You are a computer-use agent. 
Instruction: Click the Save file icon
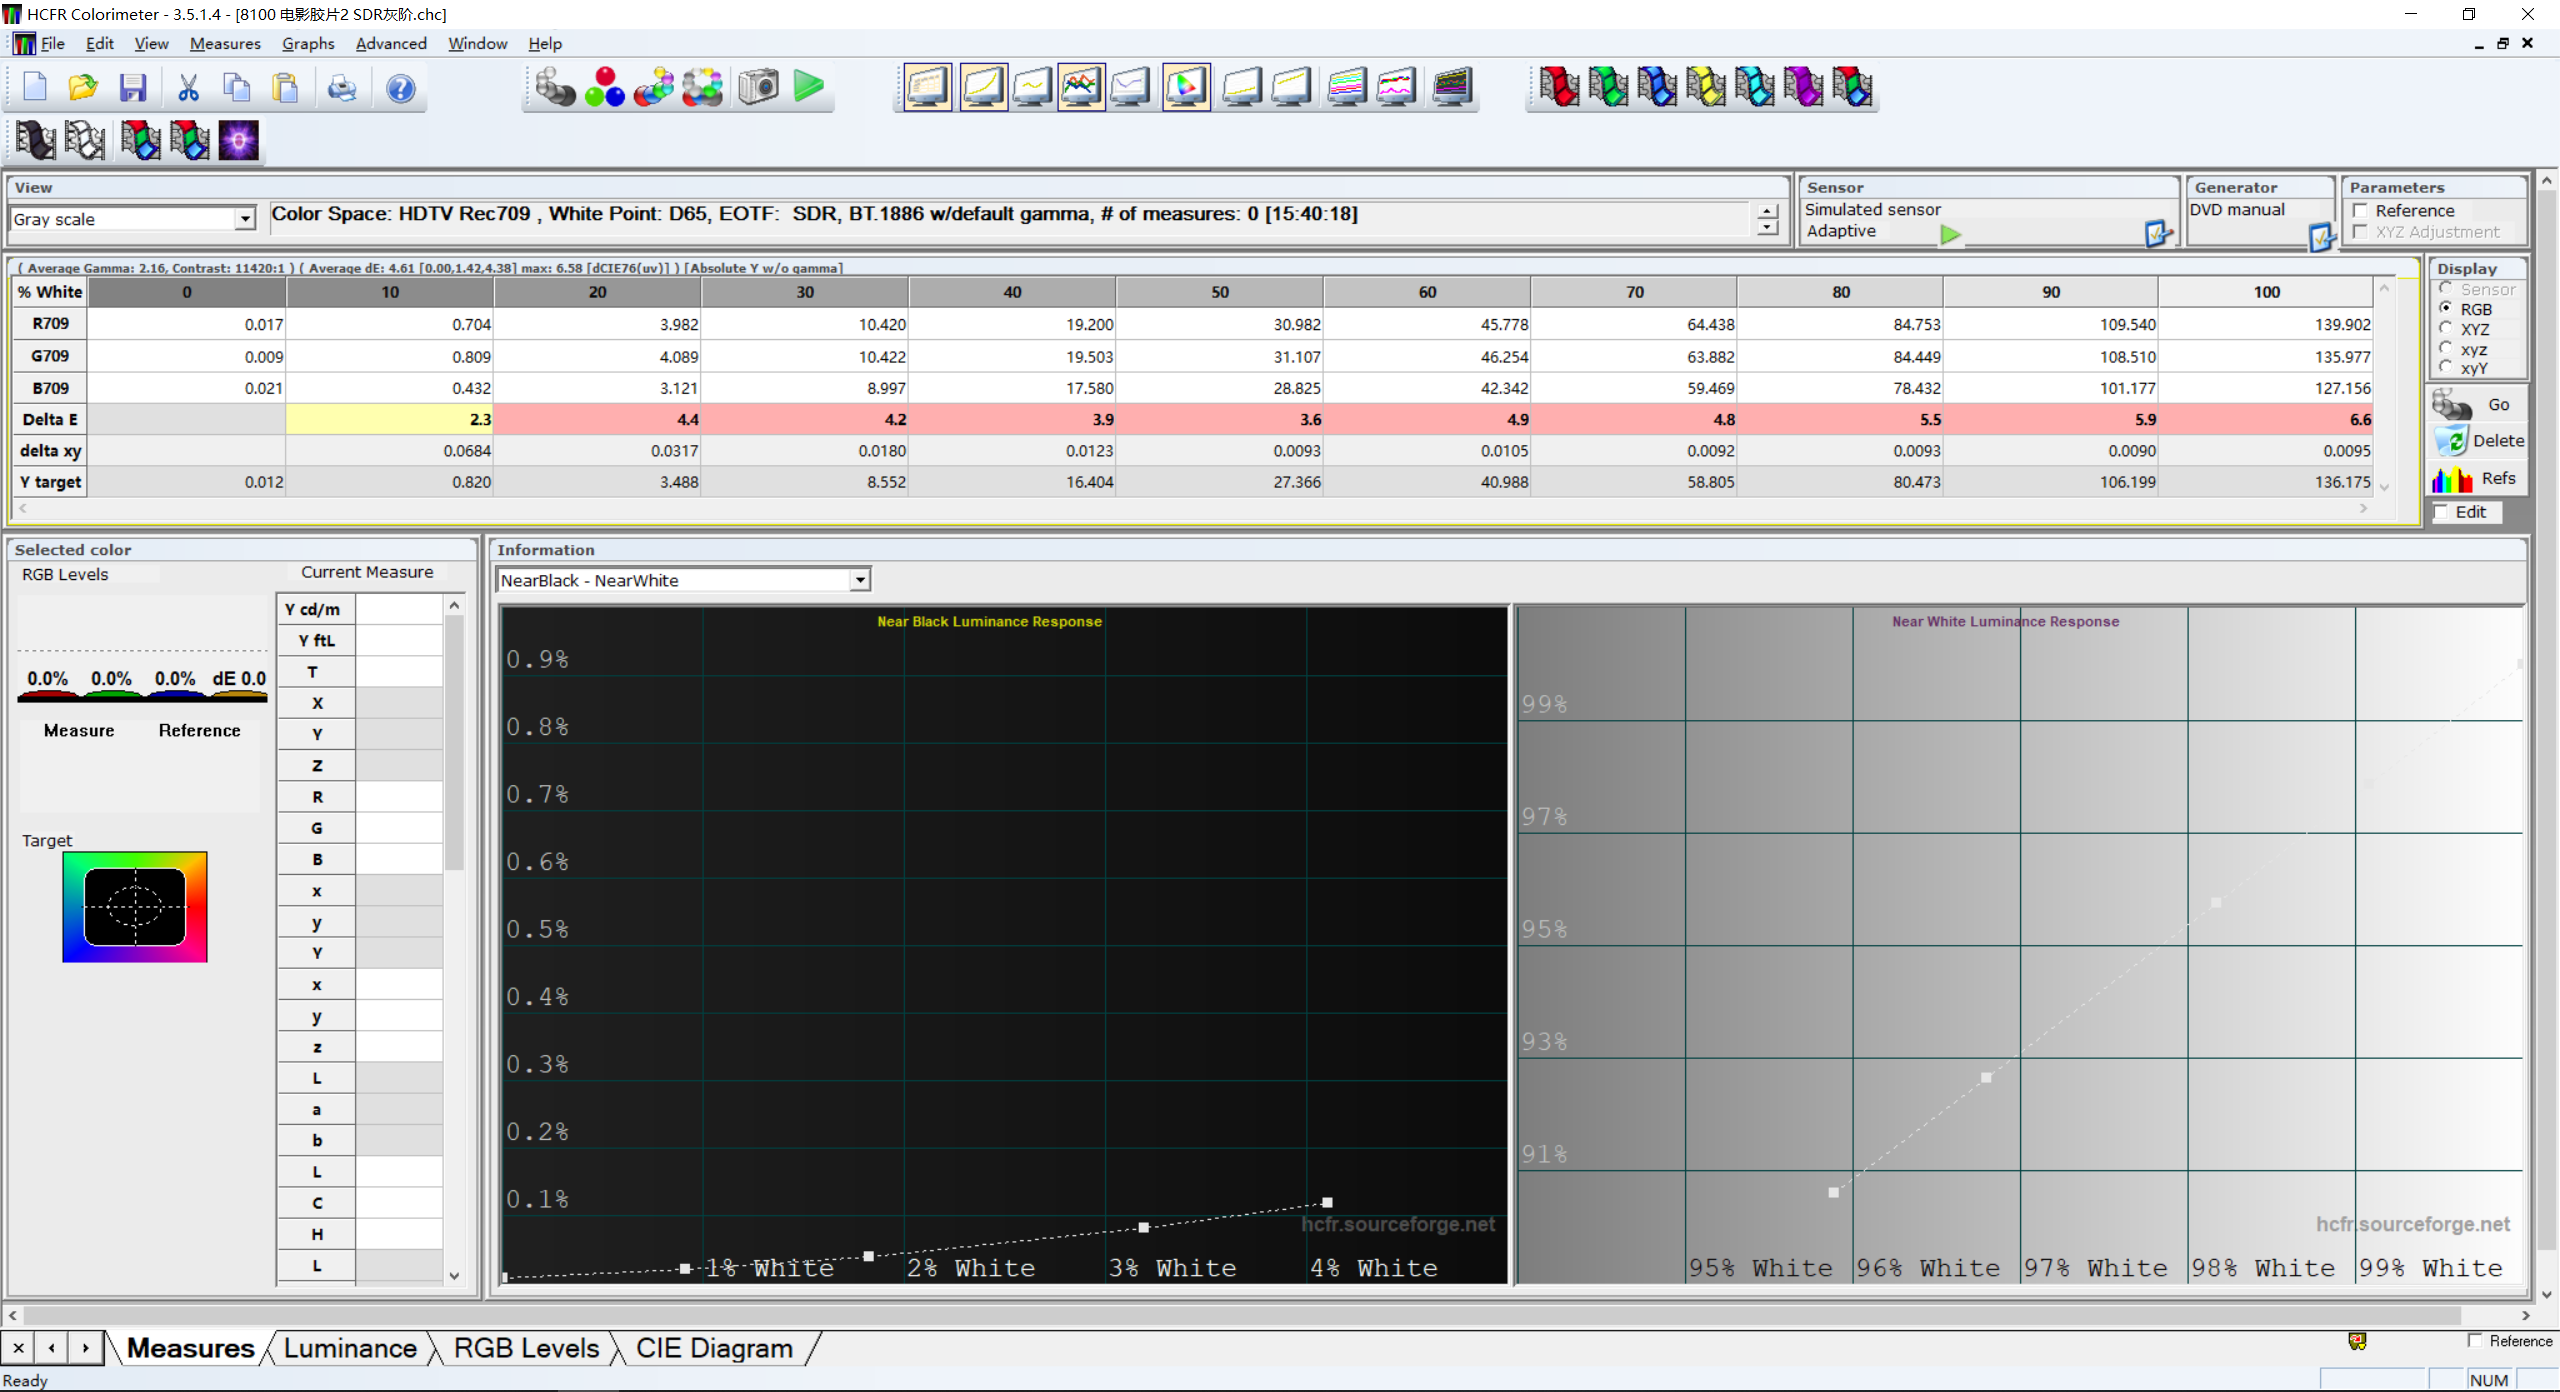pos(133,88)
